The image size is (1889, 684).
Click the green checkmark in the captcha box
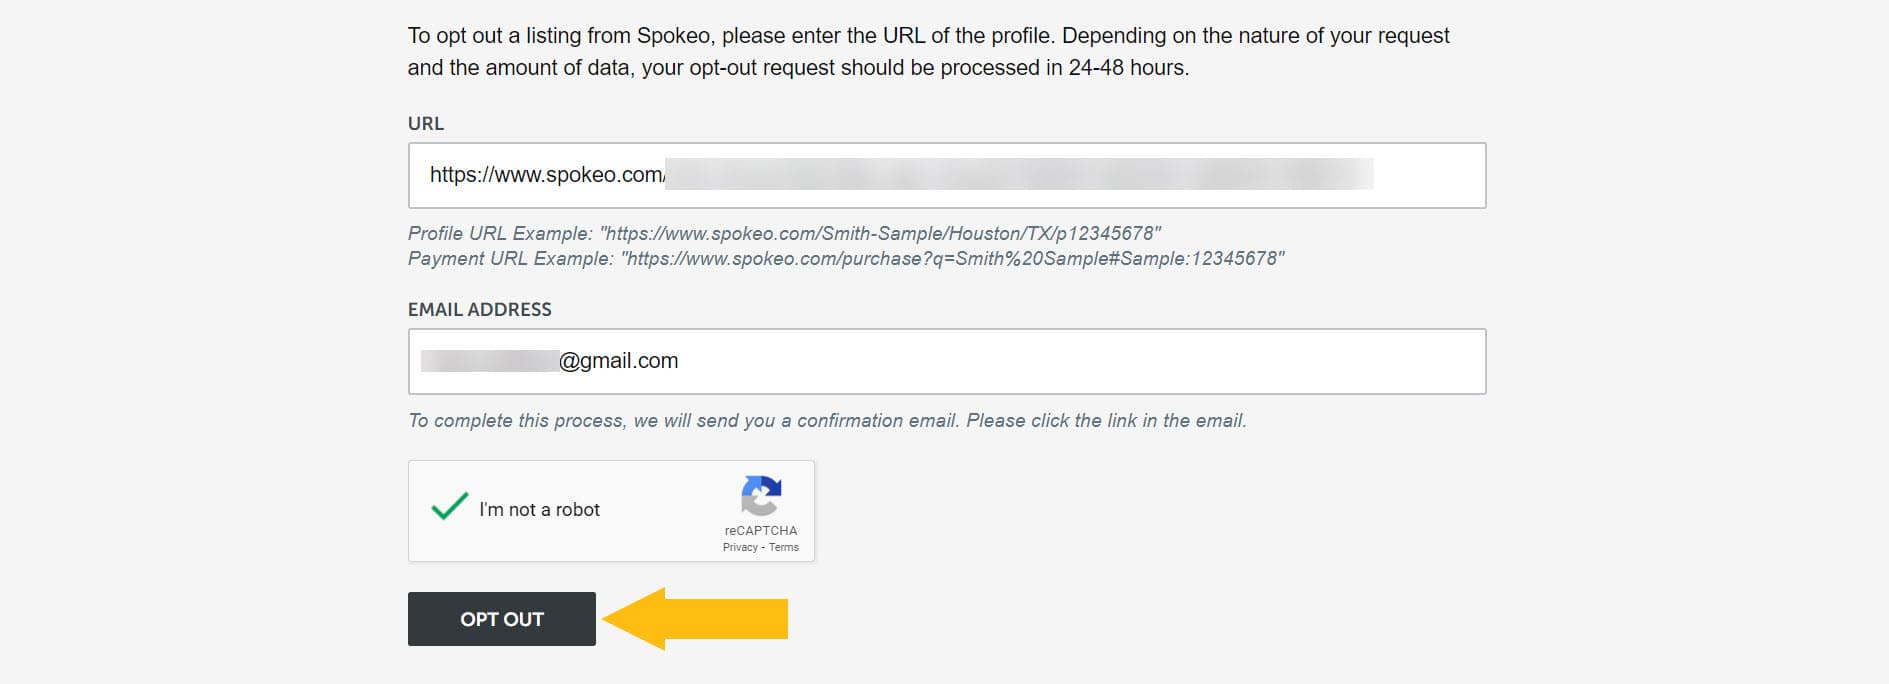(x=449, y=505)
